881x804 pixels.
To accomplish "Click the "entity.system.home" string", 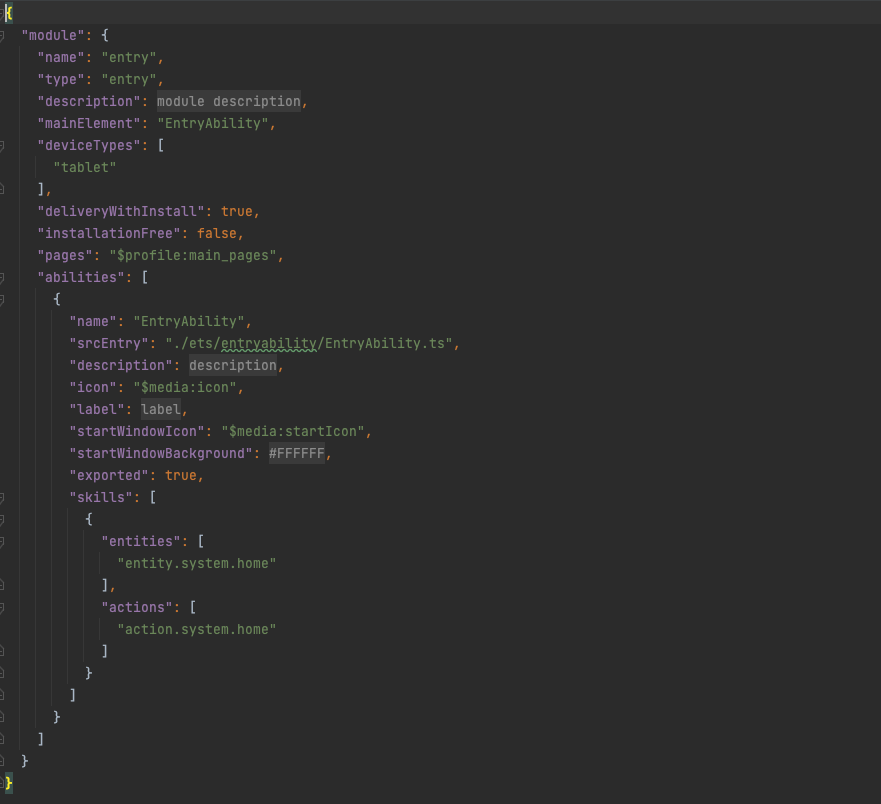I will (196, 564).
